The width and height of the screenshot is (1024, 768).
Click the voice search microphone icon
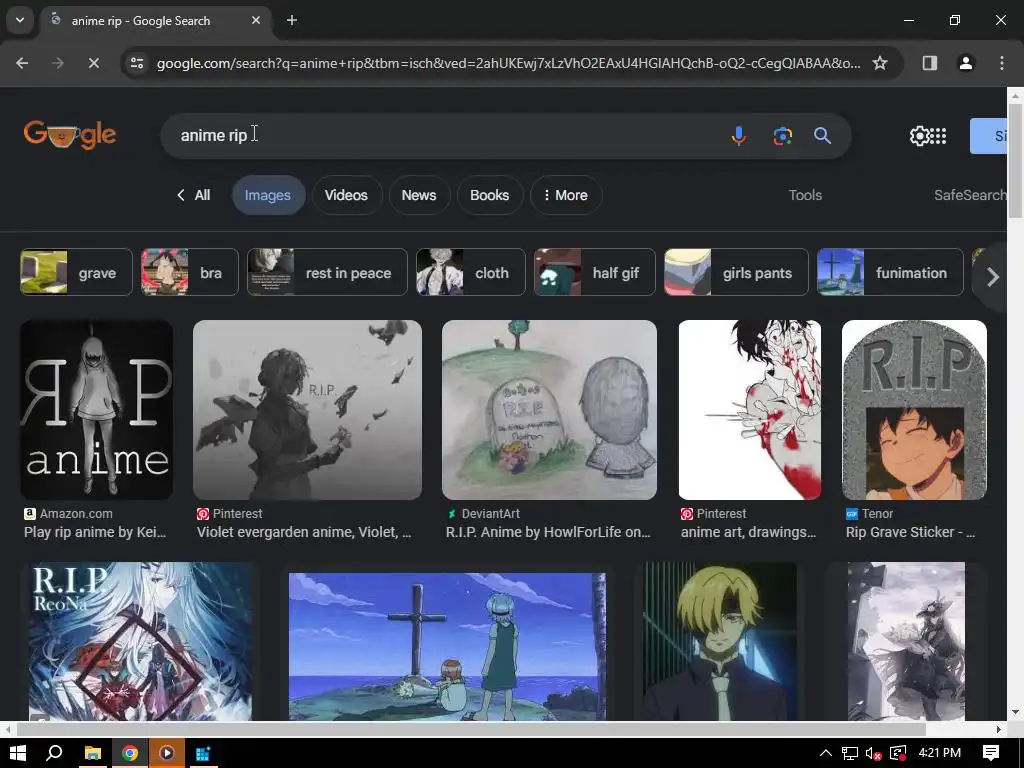739,136
